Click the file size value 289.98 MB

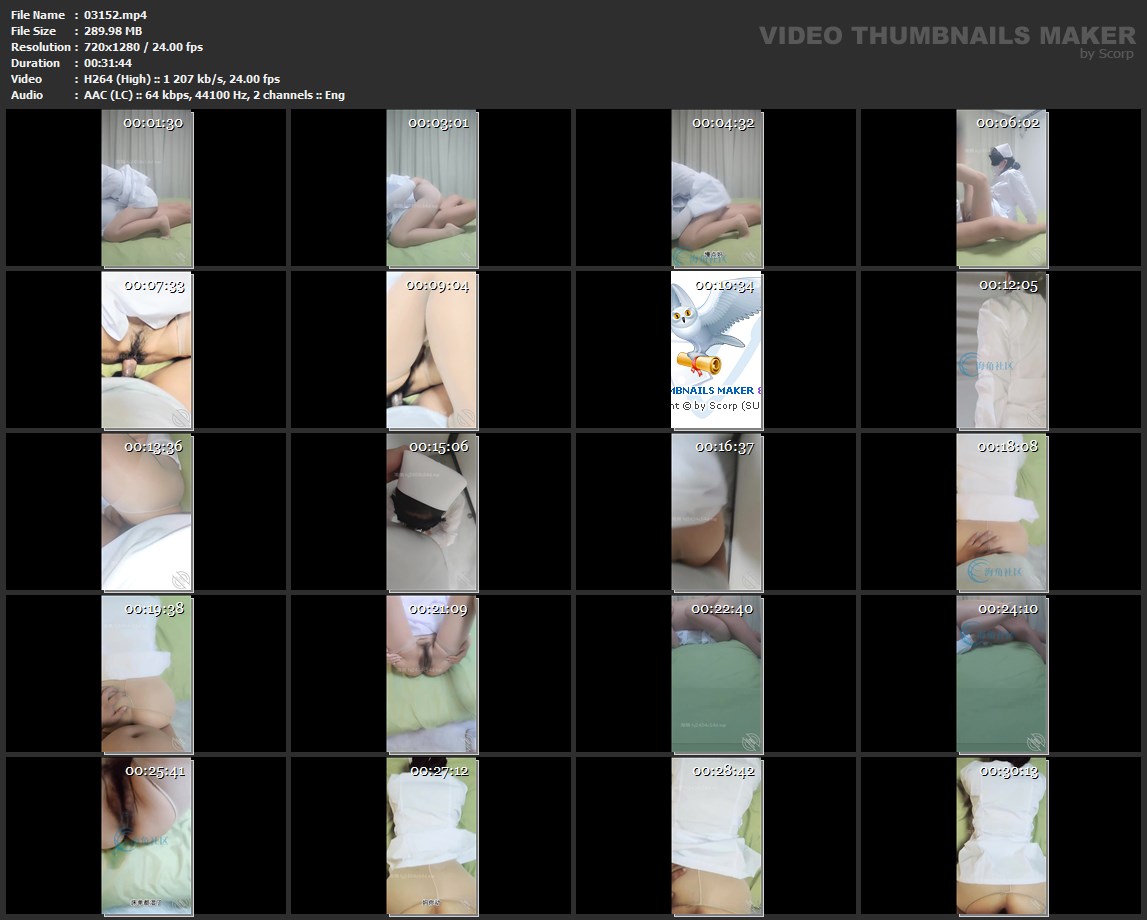[113, 31]
